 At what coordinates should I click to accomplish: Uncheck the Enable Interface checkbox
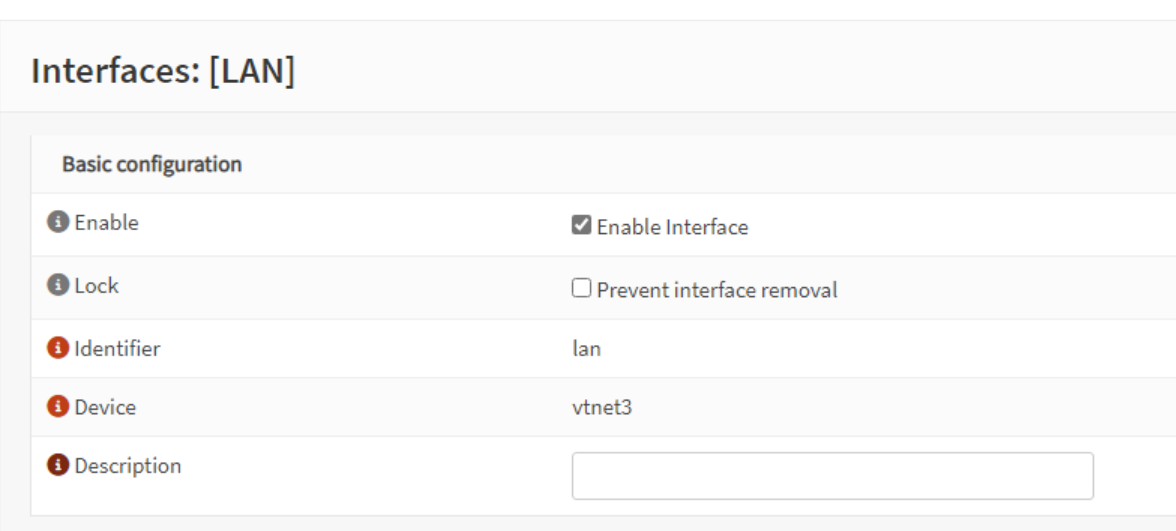pyautogui.click(x=581, y=225)
